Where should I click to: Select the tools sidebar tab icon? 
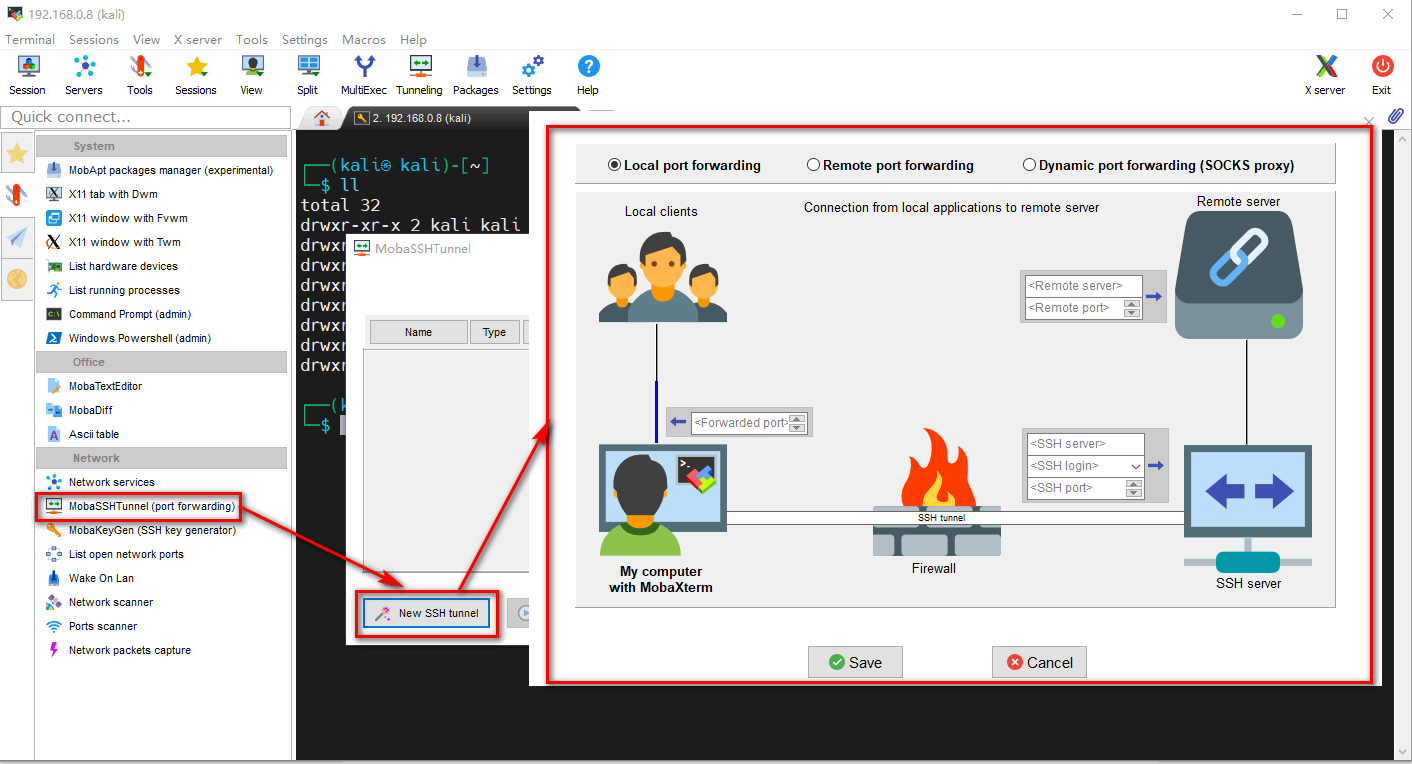[17, 194]
